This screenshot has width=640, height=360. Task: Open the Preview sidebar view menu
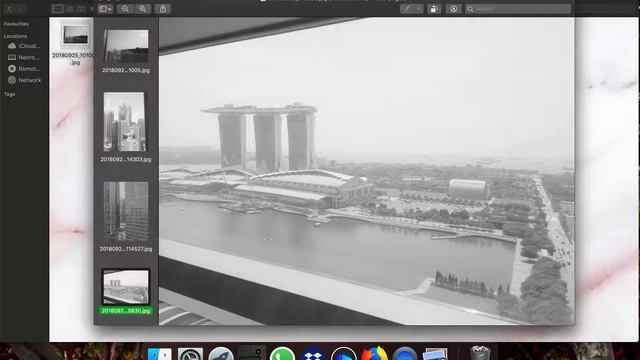click(105, 9)
